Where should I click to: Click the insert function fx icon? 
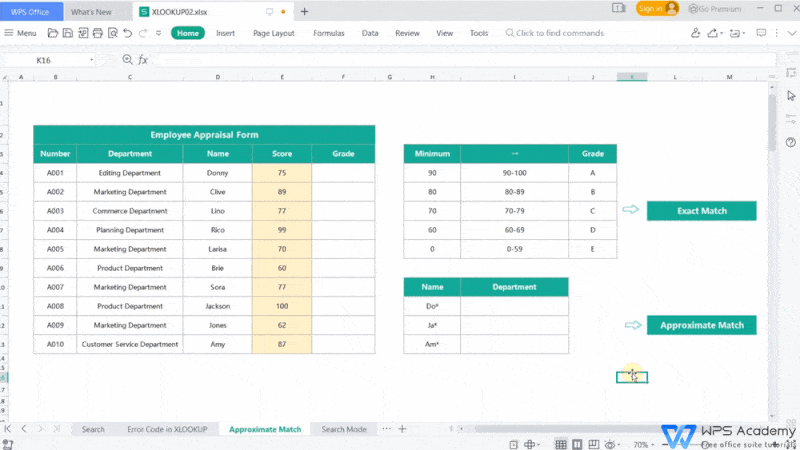(x=143, y=60)
